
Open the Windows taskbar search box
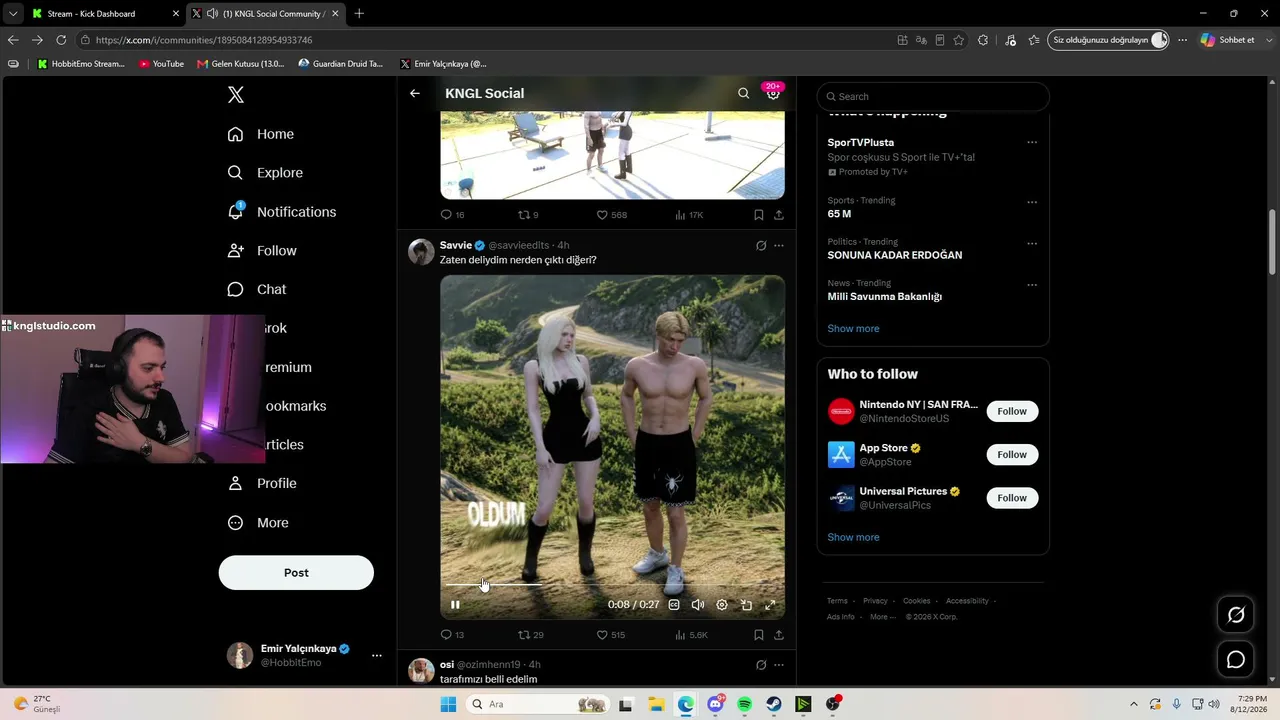tap(537, 704)
